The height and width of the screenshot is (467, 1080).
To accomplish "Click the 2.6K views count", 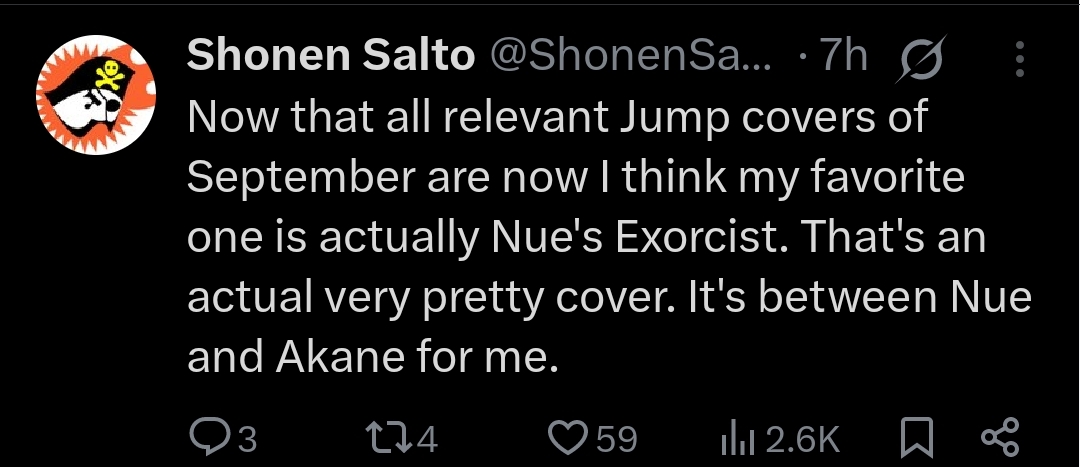I will click(x=802, y=439).
